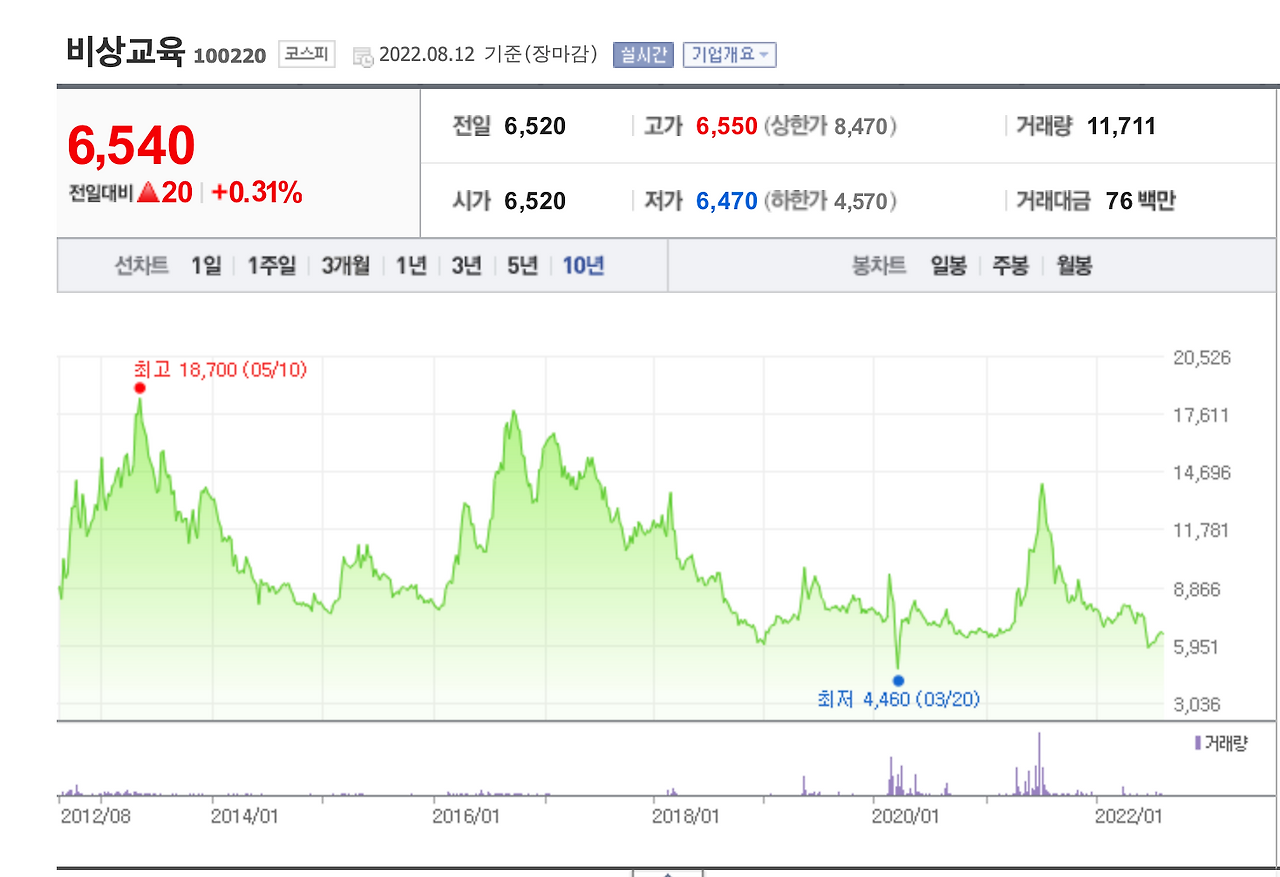
Task: Click the 코스피 market badge
Action: 307,55
